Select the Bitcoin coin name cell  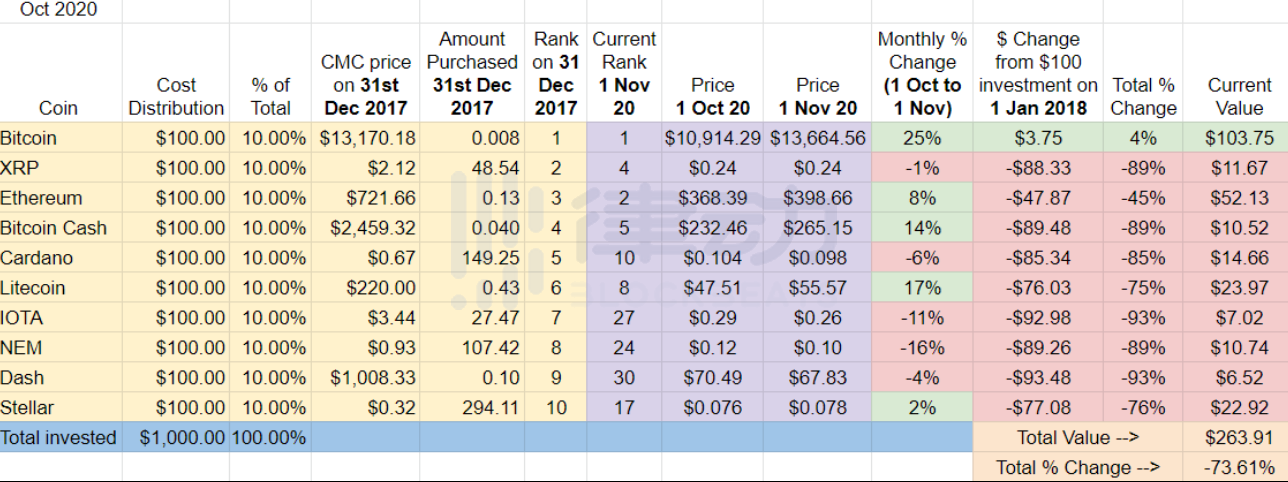tap(60, 138)
